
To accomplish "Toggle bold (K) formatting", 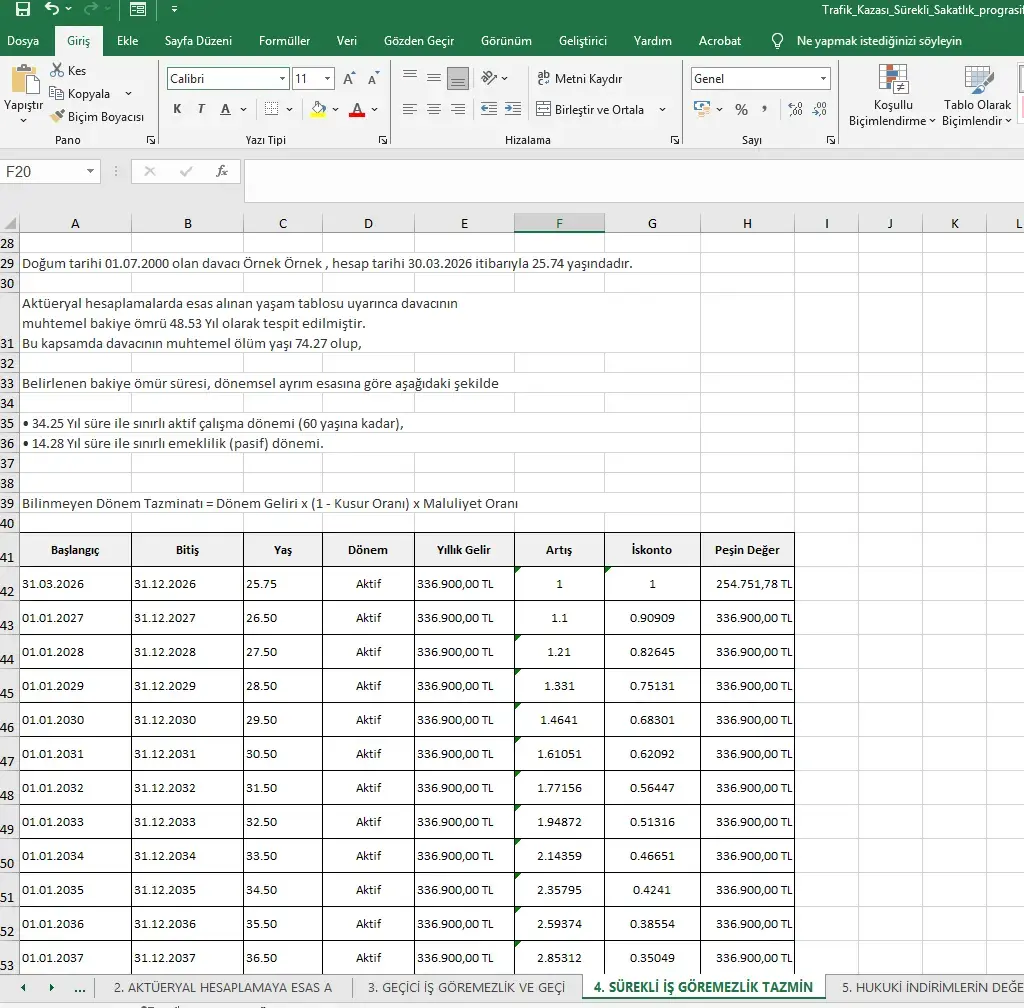I will click(177, 109).
